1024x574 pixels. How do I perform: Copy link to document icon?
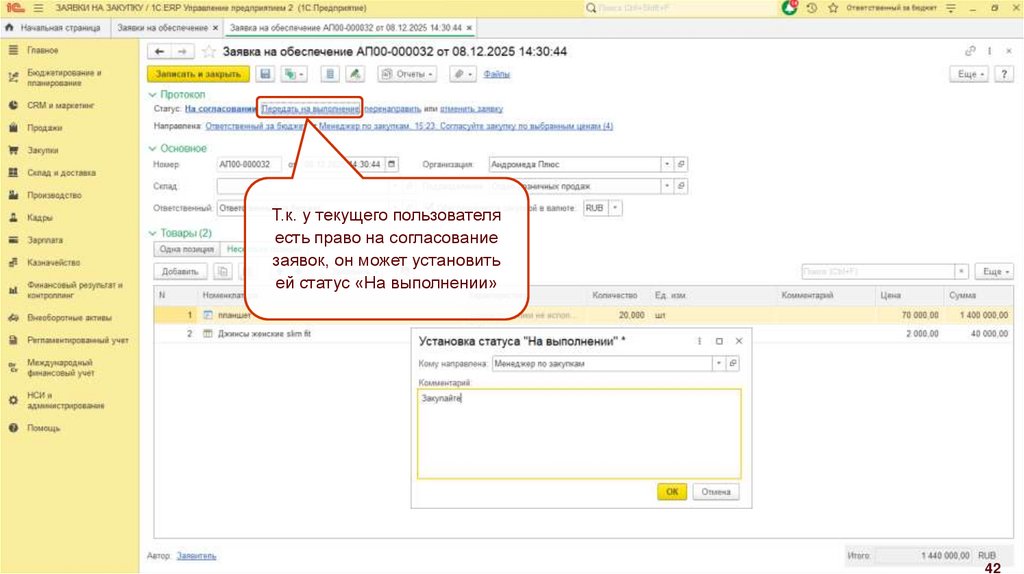970,51
